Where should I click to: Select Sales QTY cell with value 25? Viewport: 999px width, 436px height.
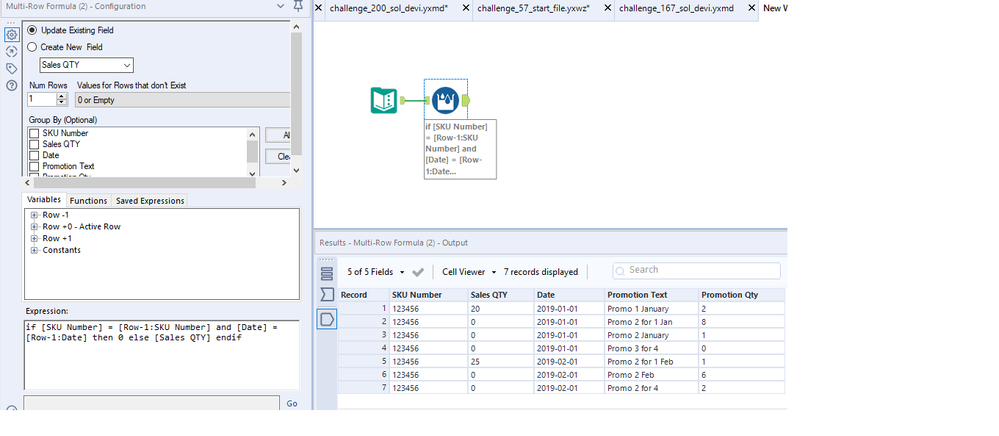pos(500,361)
